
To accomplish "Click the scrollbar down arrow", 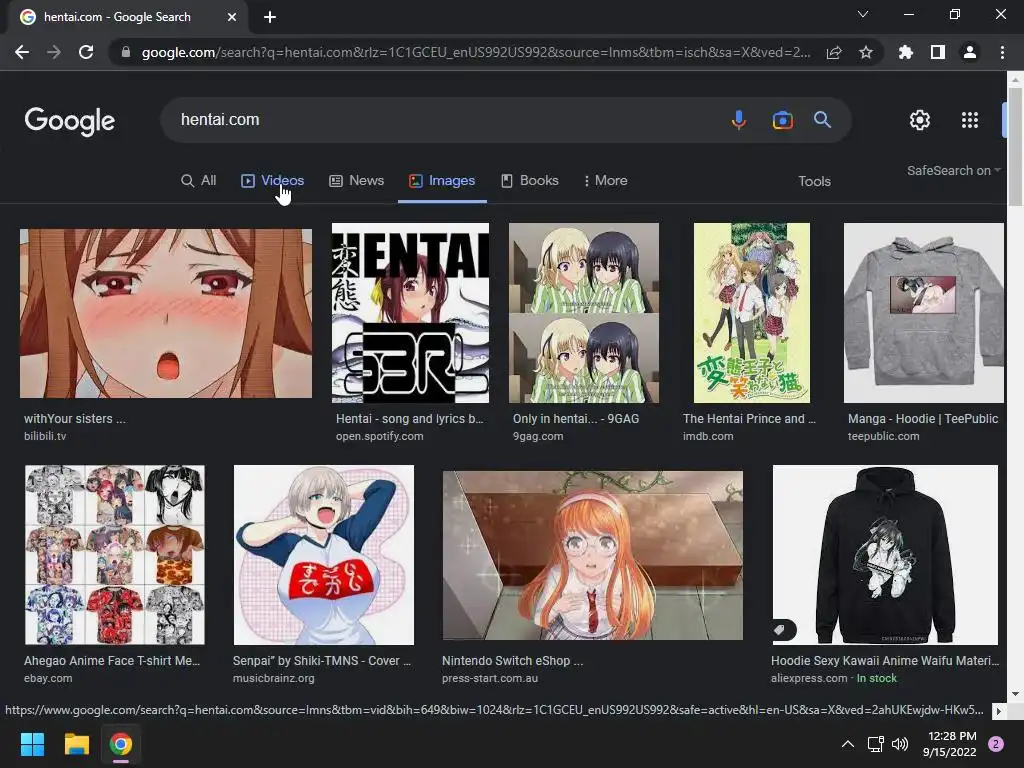I will click(x=1015, y=694).
